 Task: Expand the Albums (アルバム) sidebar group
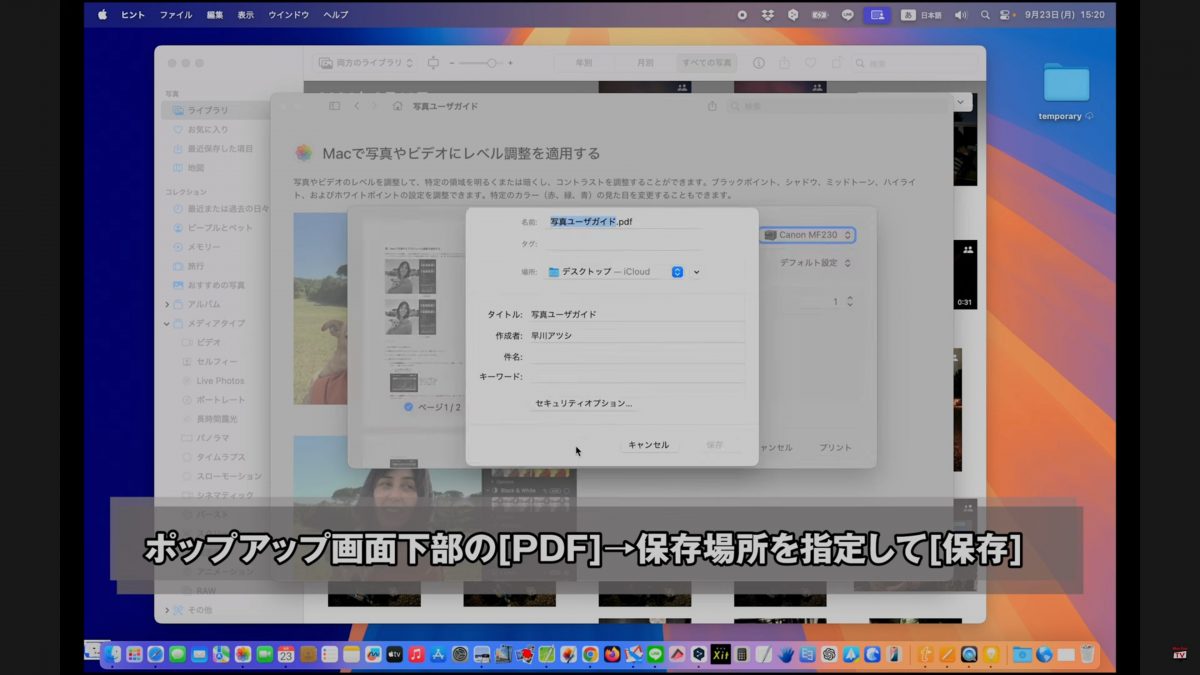pyautogui.click(x=167, y=304)
